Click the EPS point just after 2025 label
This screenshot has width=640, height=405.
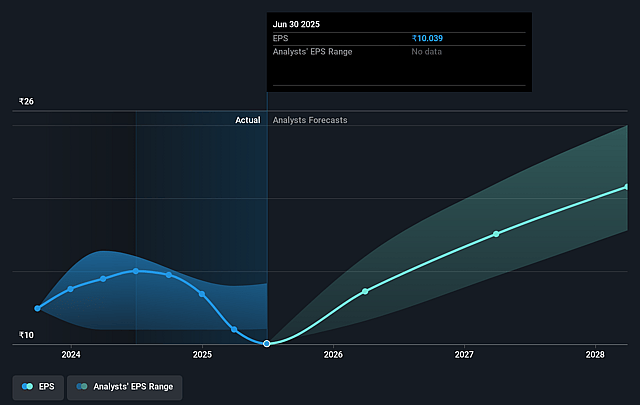(x=202, y=294)
